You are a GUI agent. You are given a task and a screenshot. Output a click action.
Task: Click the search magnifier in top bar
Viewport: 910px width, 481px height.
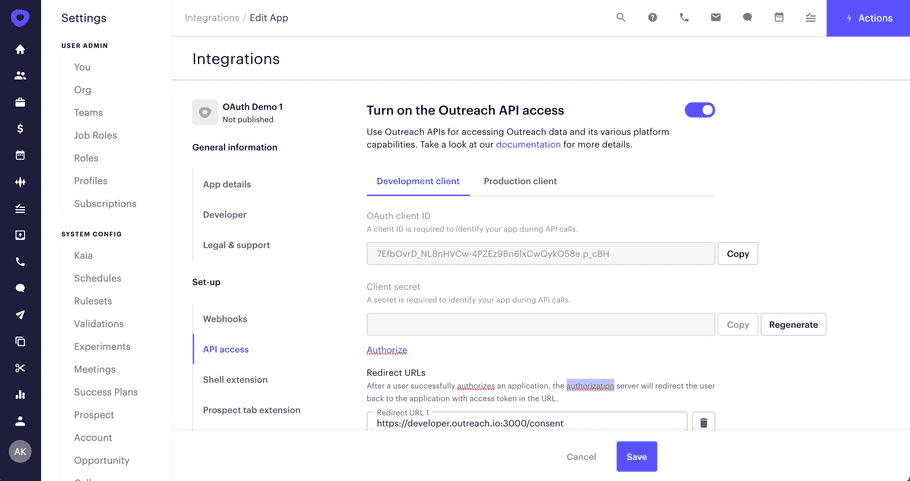(x=621, y=18)
